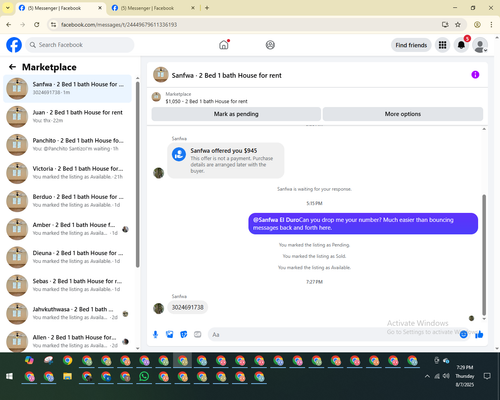Open a new browser tab
Image resolution: width=500 pixels, height=400 pixels.
coord(207,8)
